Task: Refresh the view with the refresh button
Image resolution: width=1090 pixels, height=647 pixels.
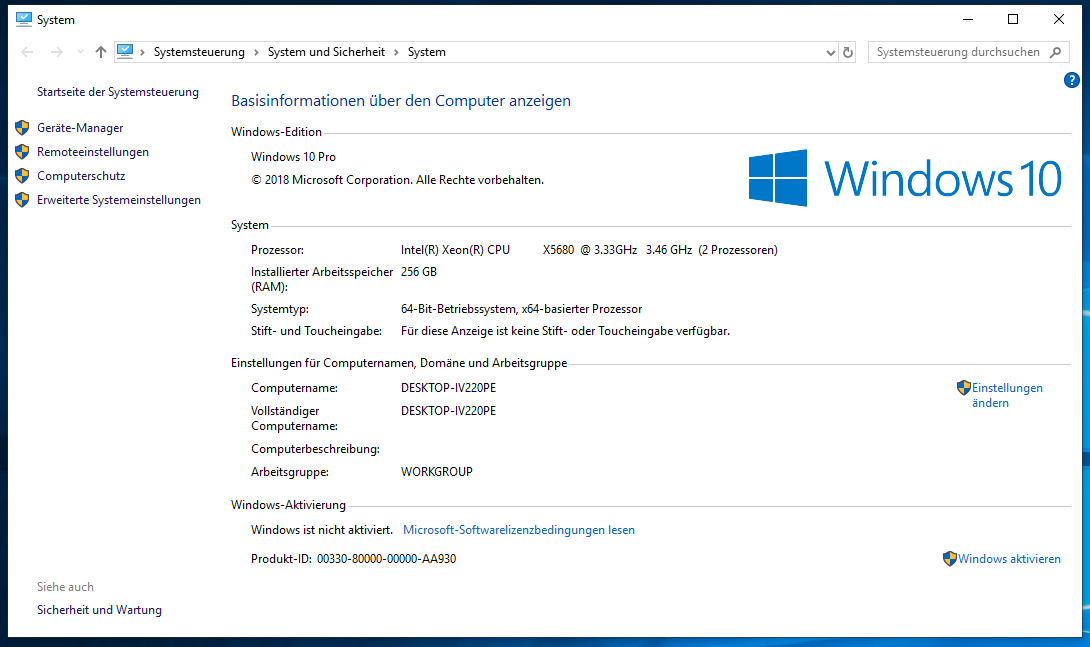Action: point(847,52)
